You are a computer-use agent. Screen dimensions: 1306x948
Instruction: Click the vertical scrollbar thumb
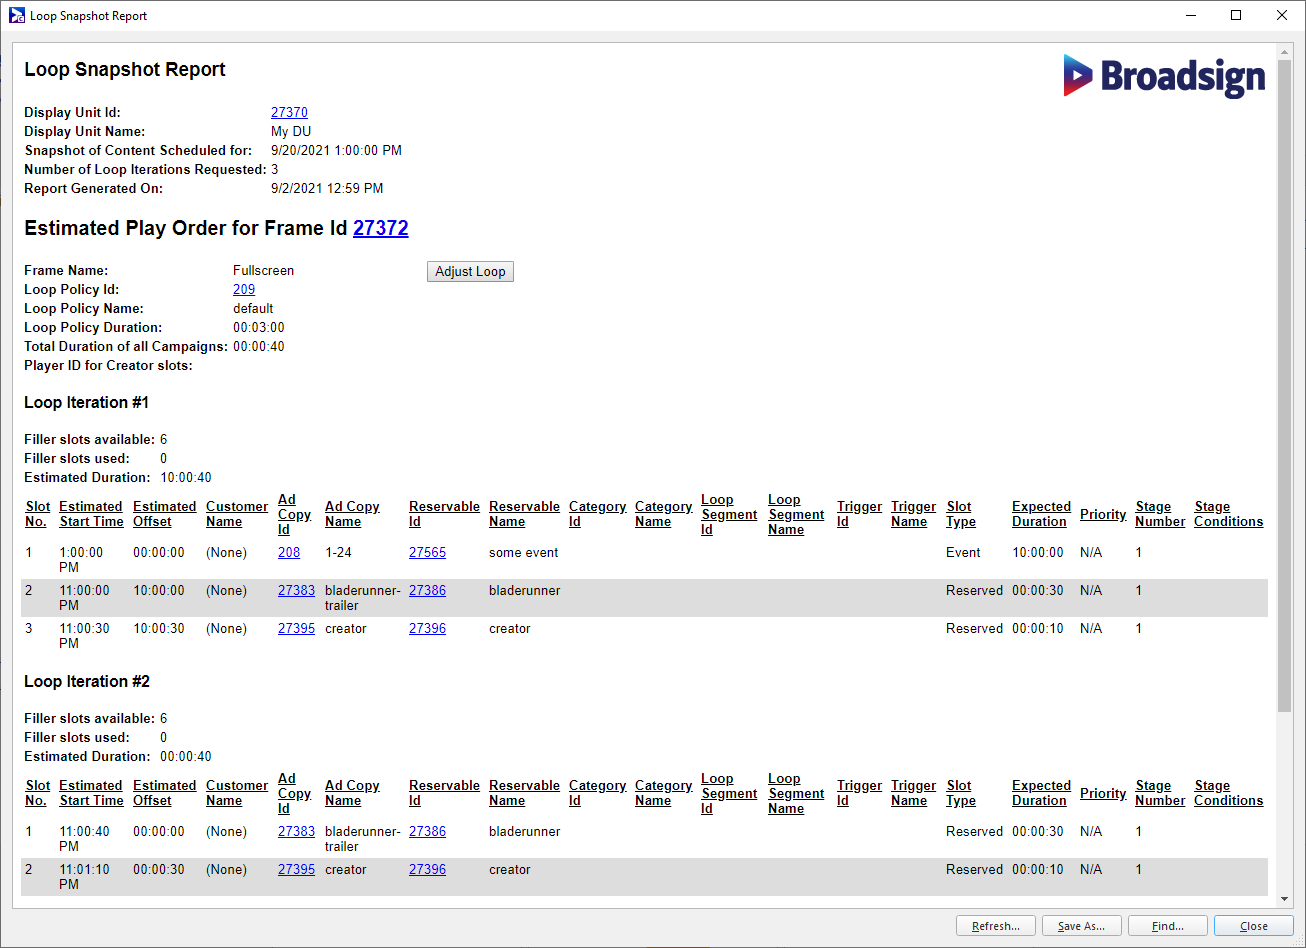tap(1284, 380)
